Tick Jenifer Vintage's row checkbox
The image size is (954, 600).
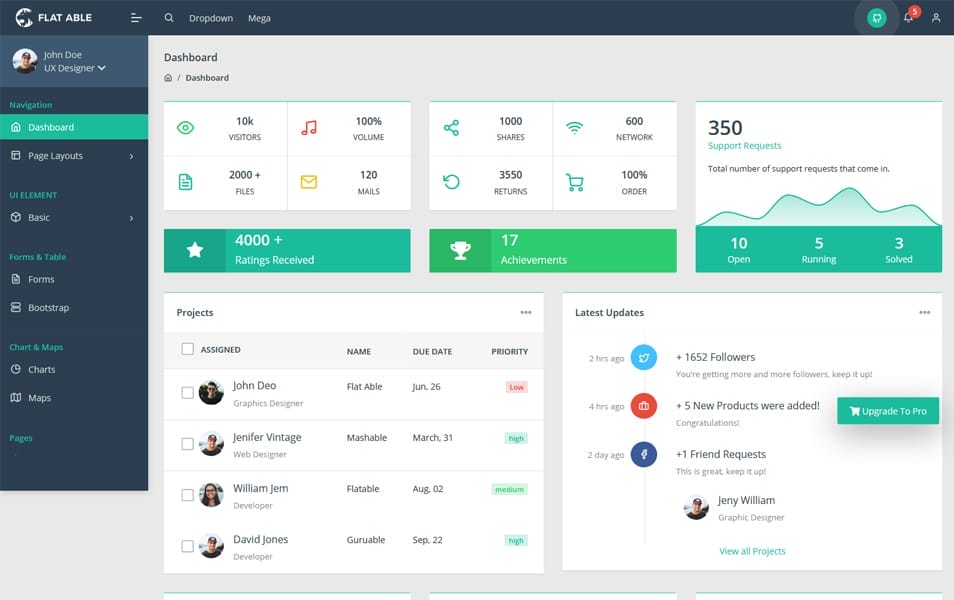186,441
